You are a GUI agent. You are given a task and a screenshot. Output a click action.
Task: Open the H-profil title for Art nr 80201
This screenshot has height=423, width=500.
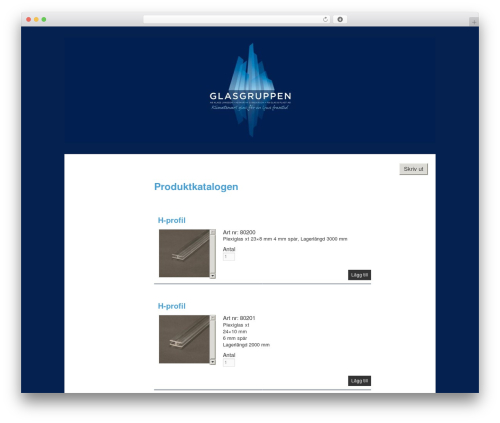(171, 306)
